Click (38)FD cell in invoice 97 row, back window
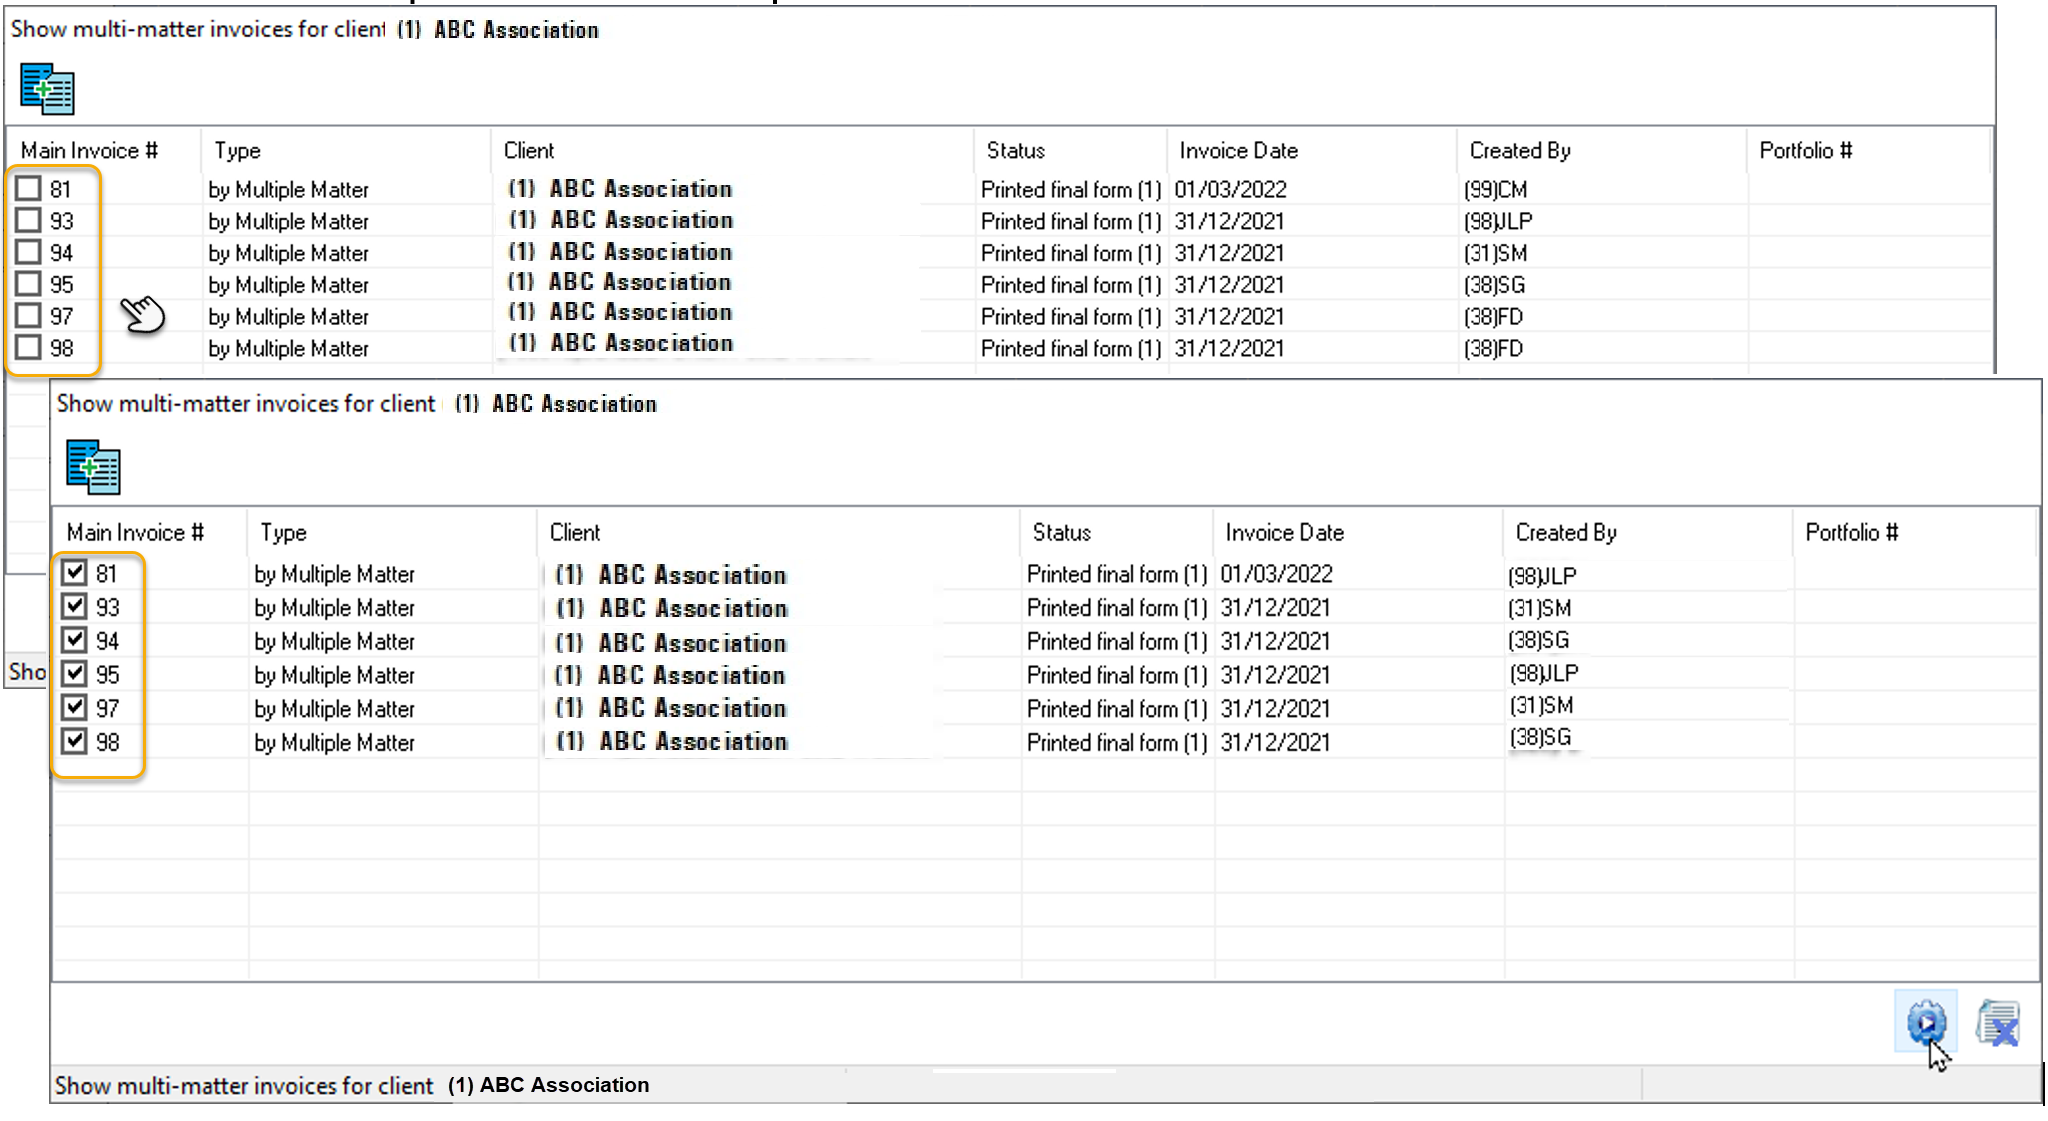Screen dimensions: 2048x1121 (x=1493, y=317)
